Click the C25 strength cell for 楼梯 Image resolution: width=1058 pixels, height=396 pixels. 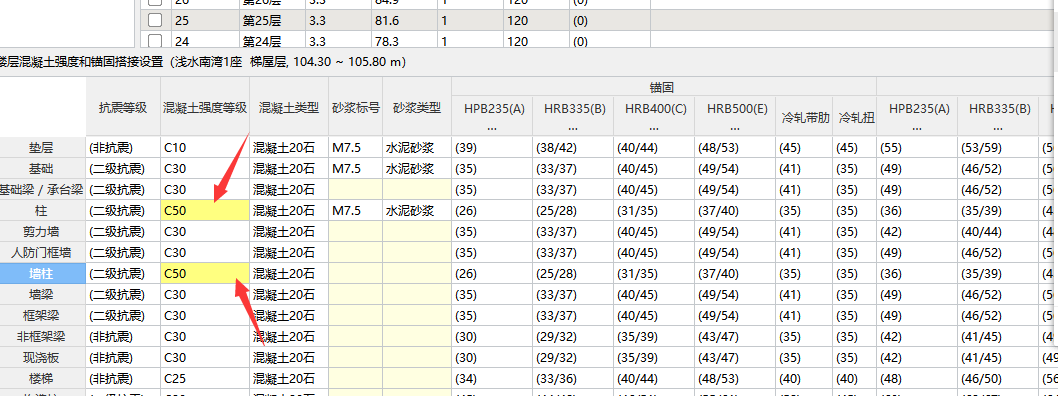point(205,378)
